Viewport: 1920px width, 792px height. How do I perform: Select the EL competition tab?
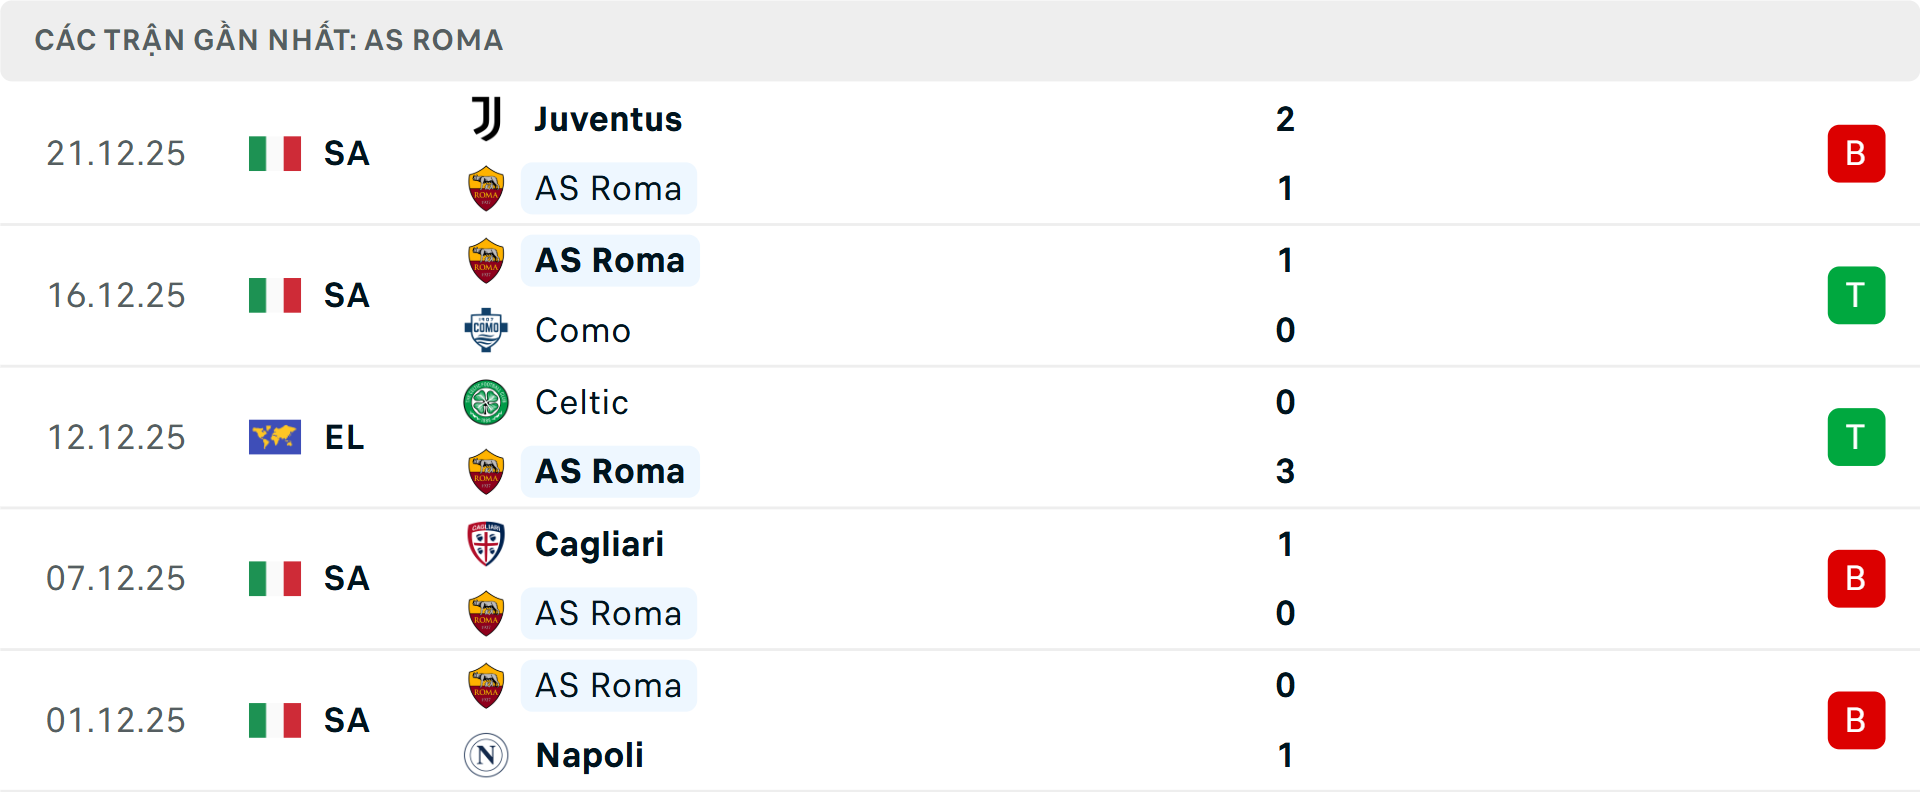[x=344, y=437]
